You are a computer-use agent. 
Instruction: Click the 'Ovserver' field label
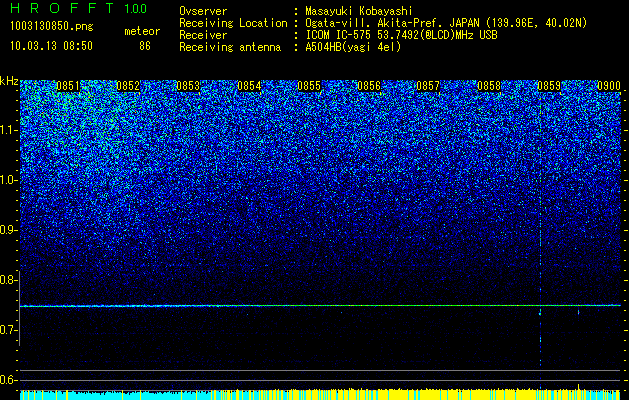[203, 11]
